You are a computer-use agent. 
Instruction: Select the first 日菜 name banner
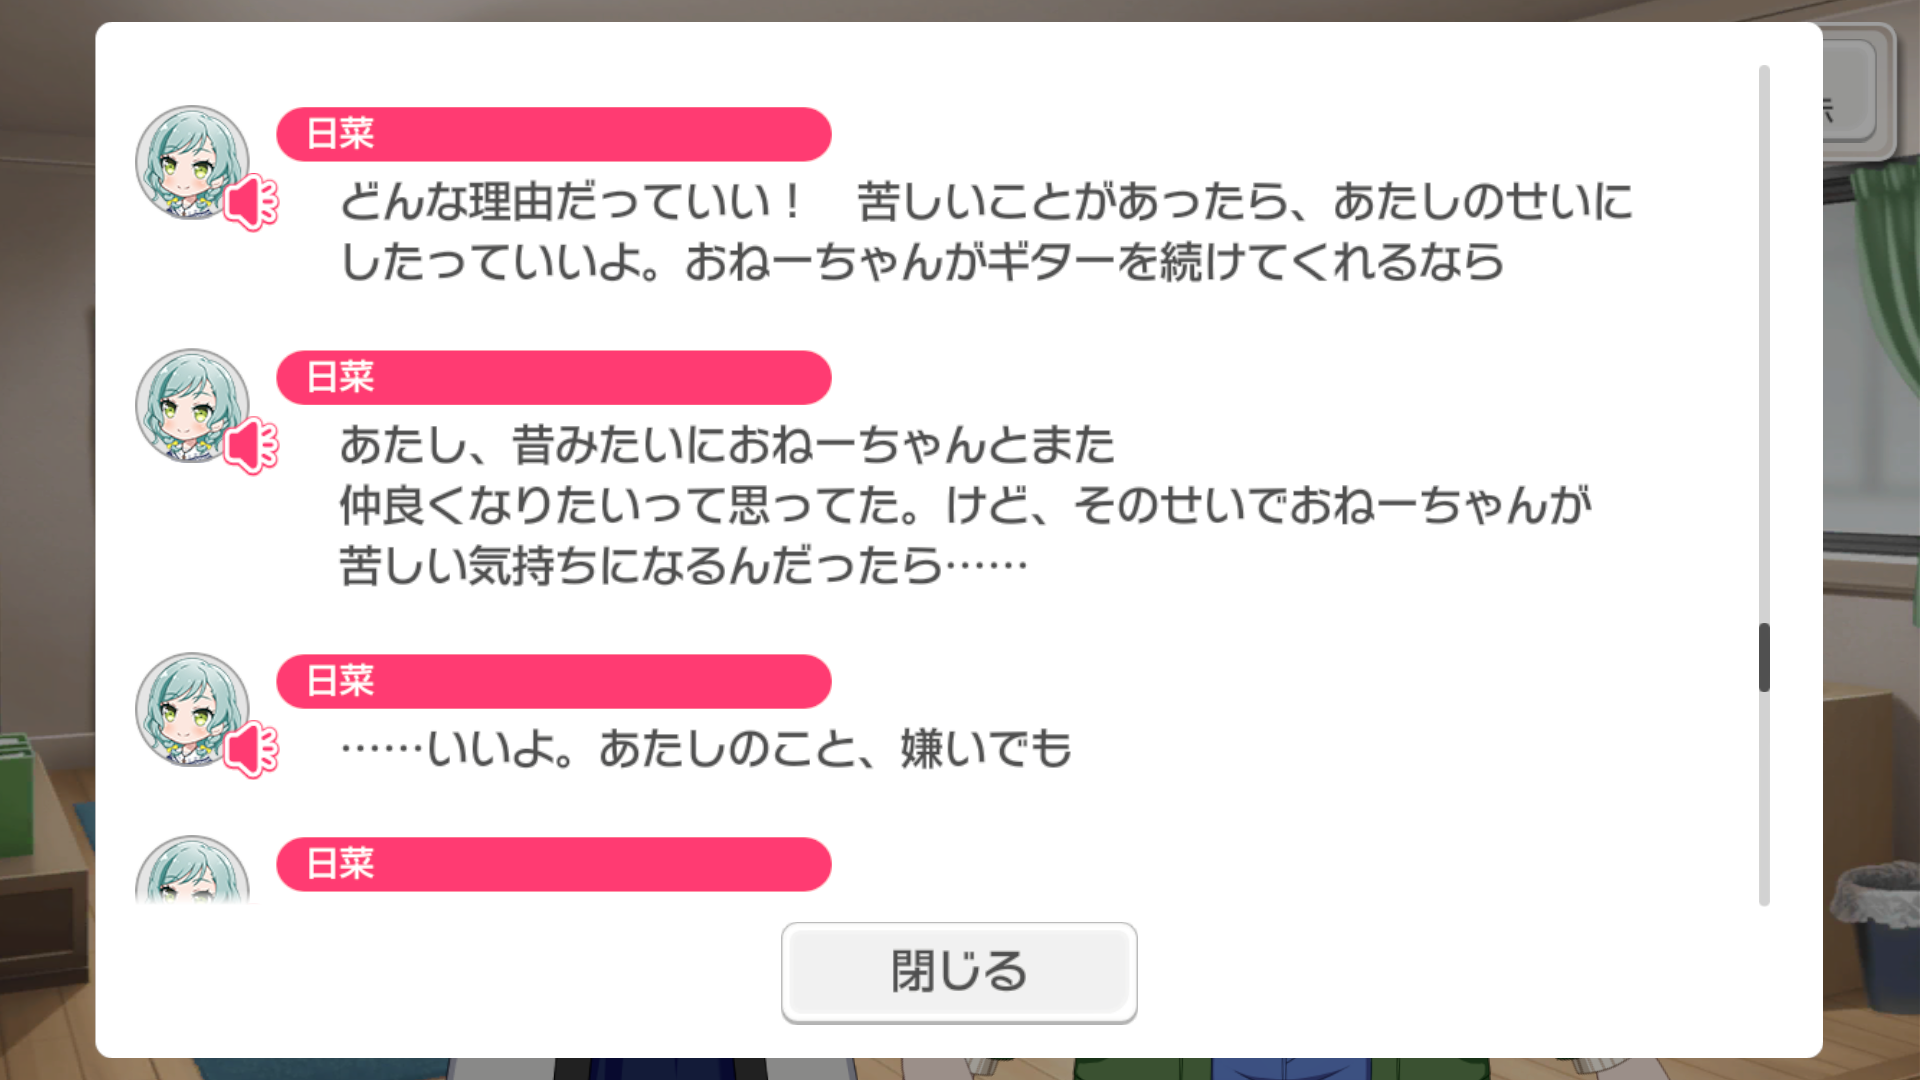(x=554, y=134)
